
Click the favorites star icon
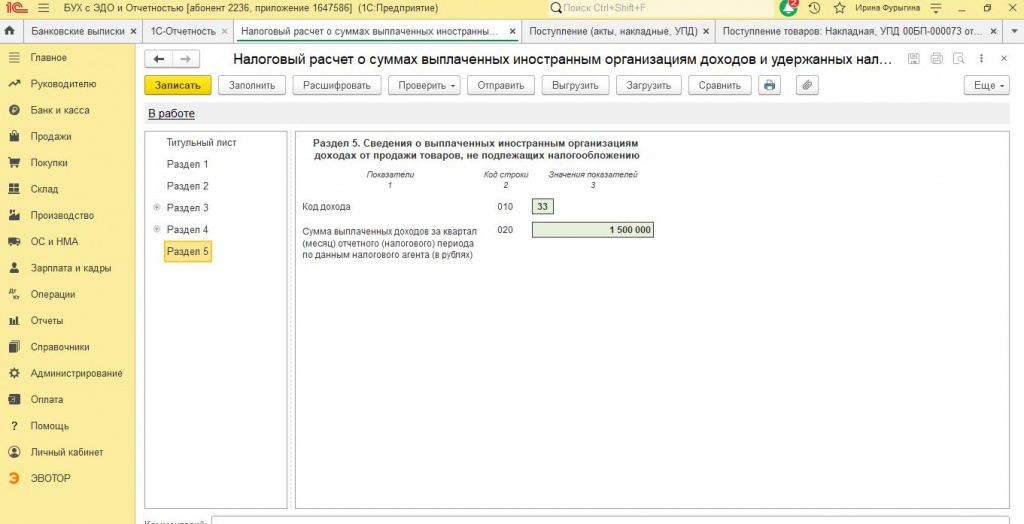(840, 8)
